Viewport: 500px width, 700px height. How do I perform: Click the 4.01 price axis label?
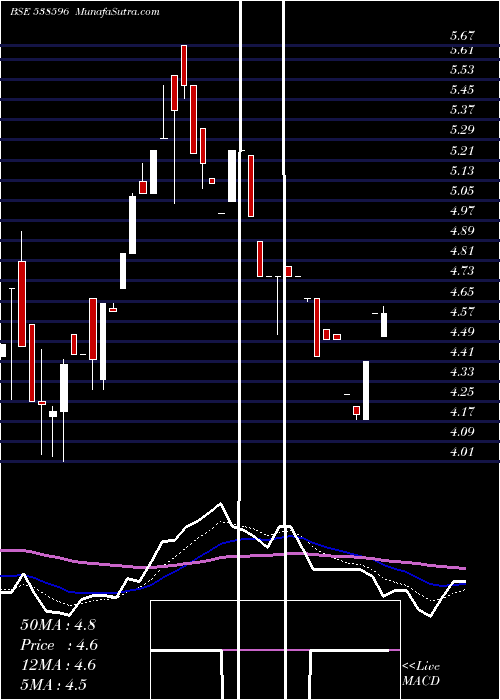(462, 452)
